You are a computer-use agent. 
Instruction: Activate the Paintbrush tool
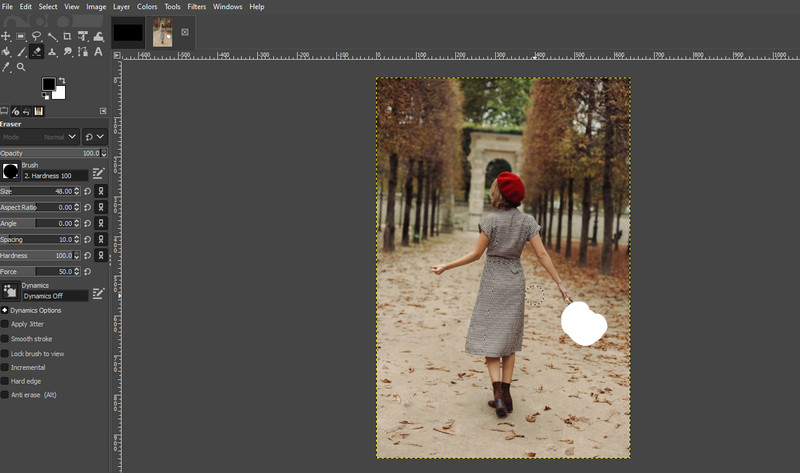point(21,51)
